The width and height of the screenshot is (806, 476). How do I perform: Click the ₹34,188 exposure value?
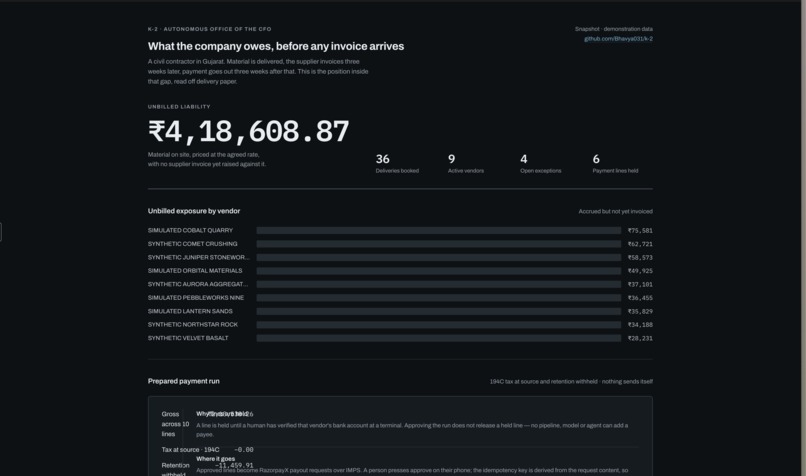(640, 325)
